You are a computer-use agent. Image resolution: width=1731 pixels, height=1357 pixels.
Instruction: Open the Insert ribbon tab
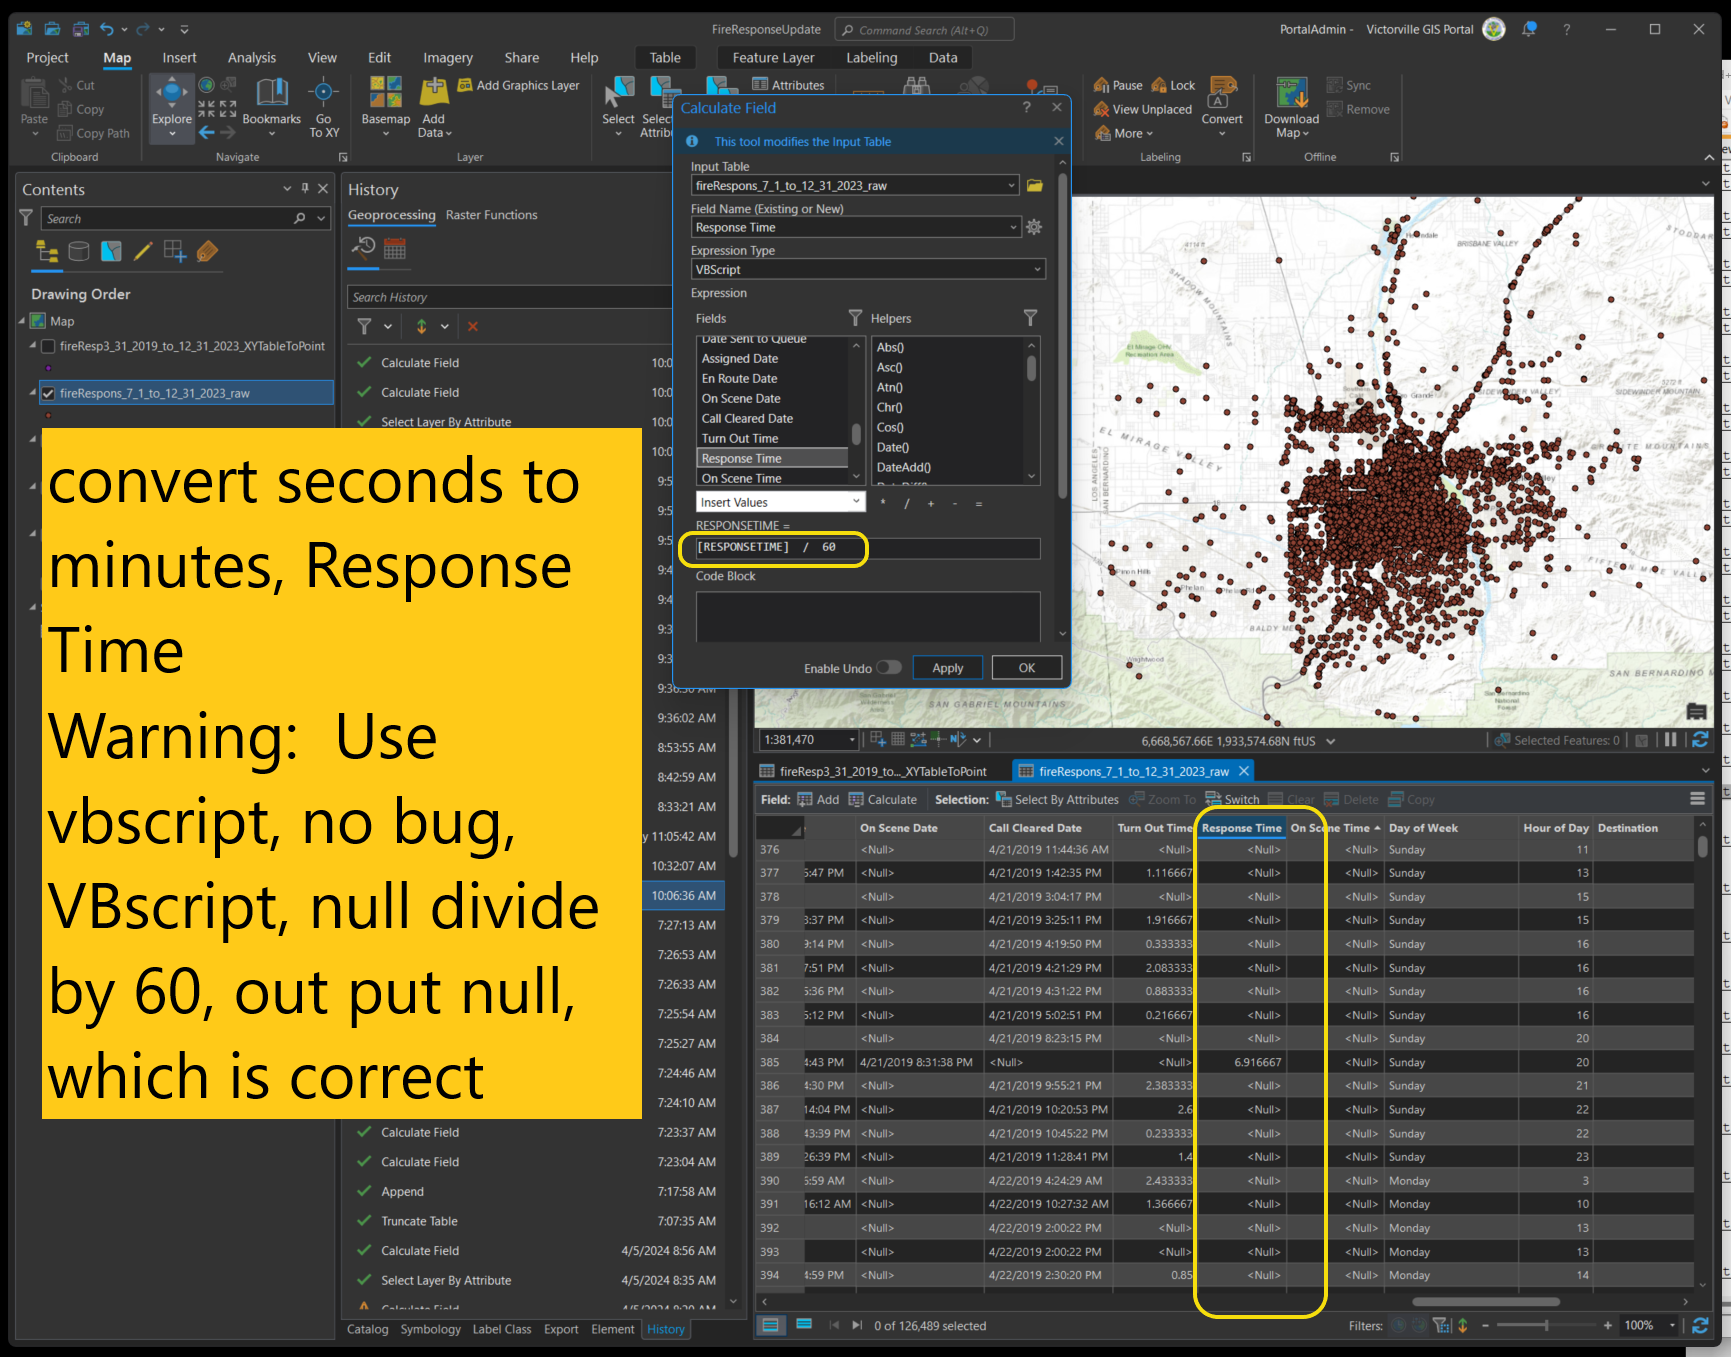pos(180,58)
